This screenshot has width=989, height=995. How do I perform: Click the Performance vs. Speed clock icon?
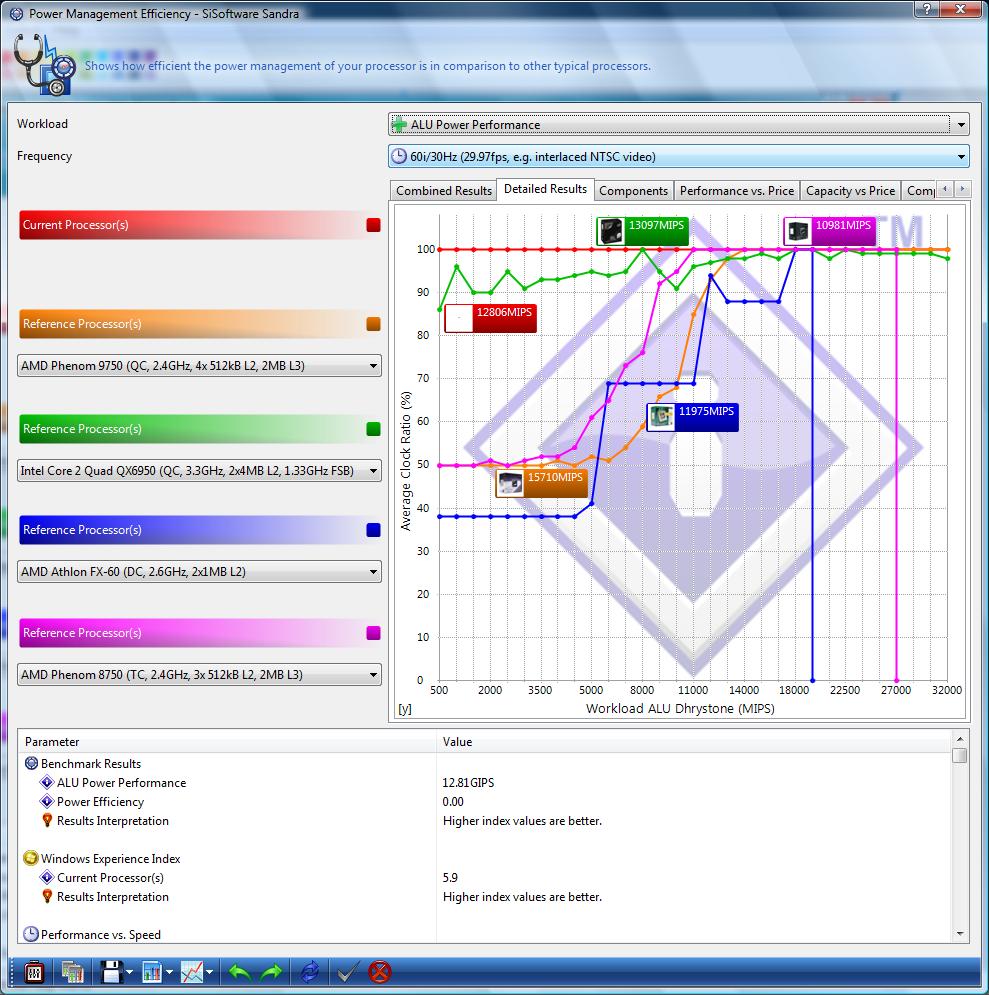(30, 934)
